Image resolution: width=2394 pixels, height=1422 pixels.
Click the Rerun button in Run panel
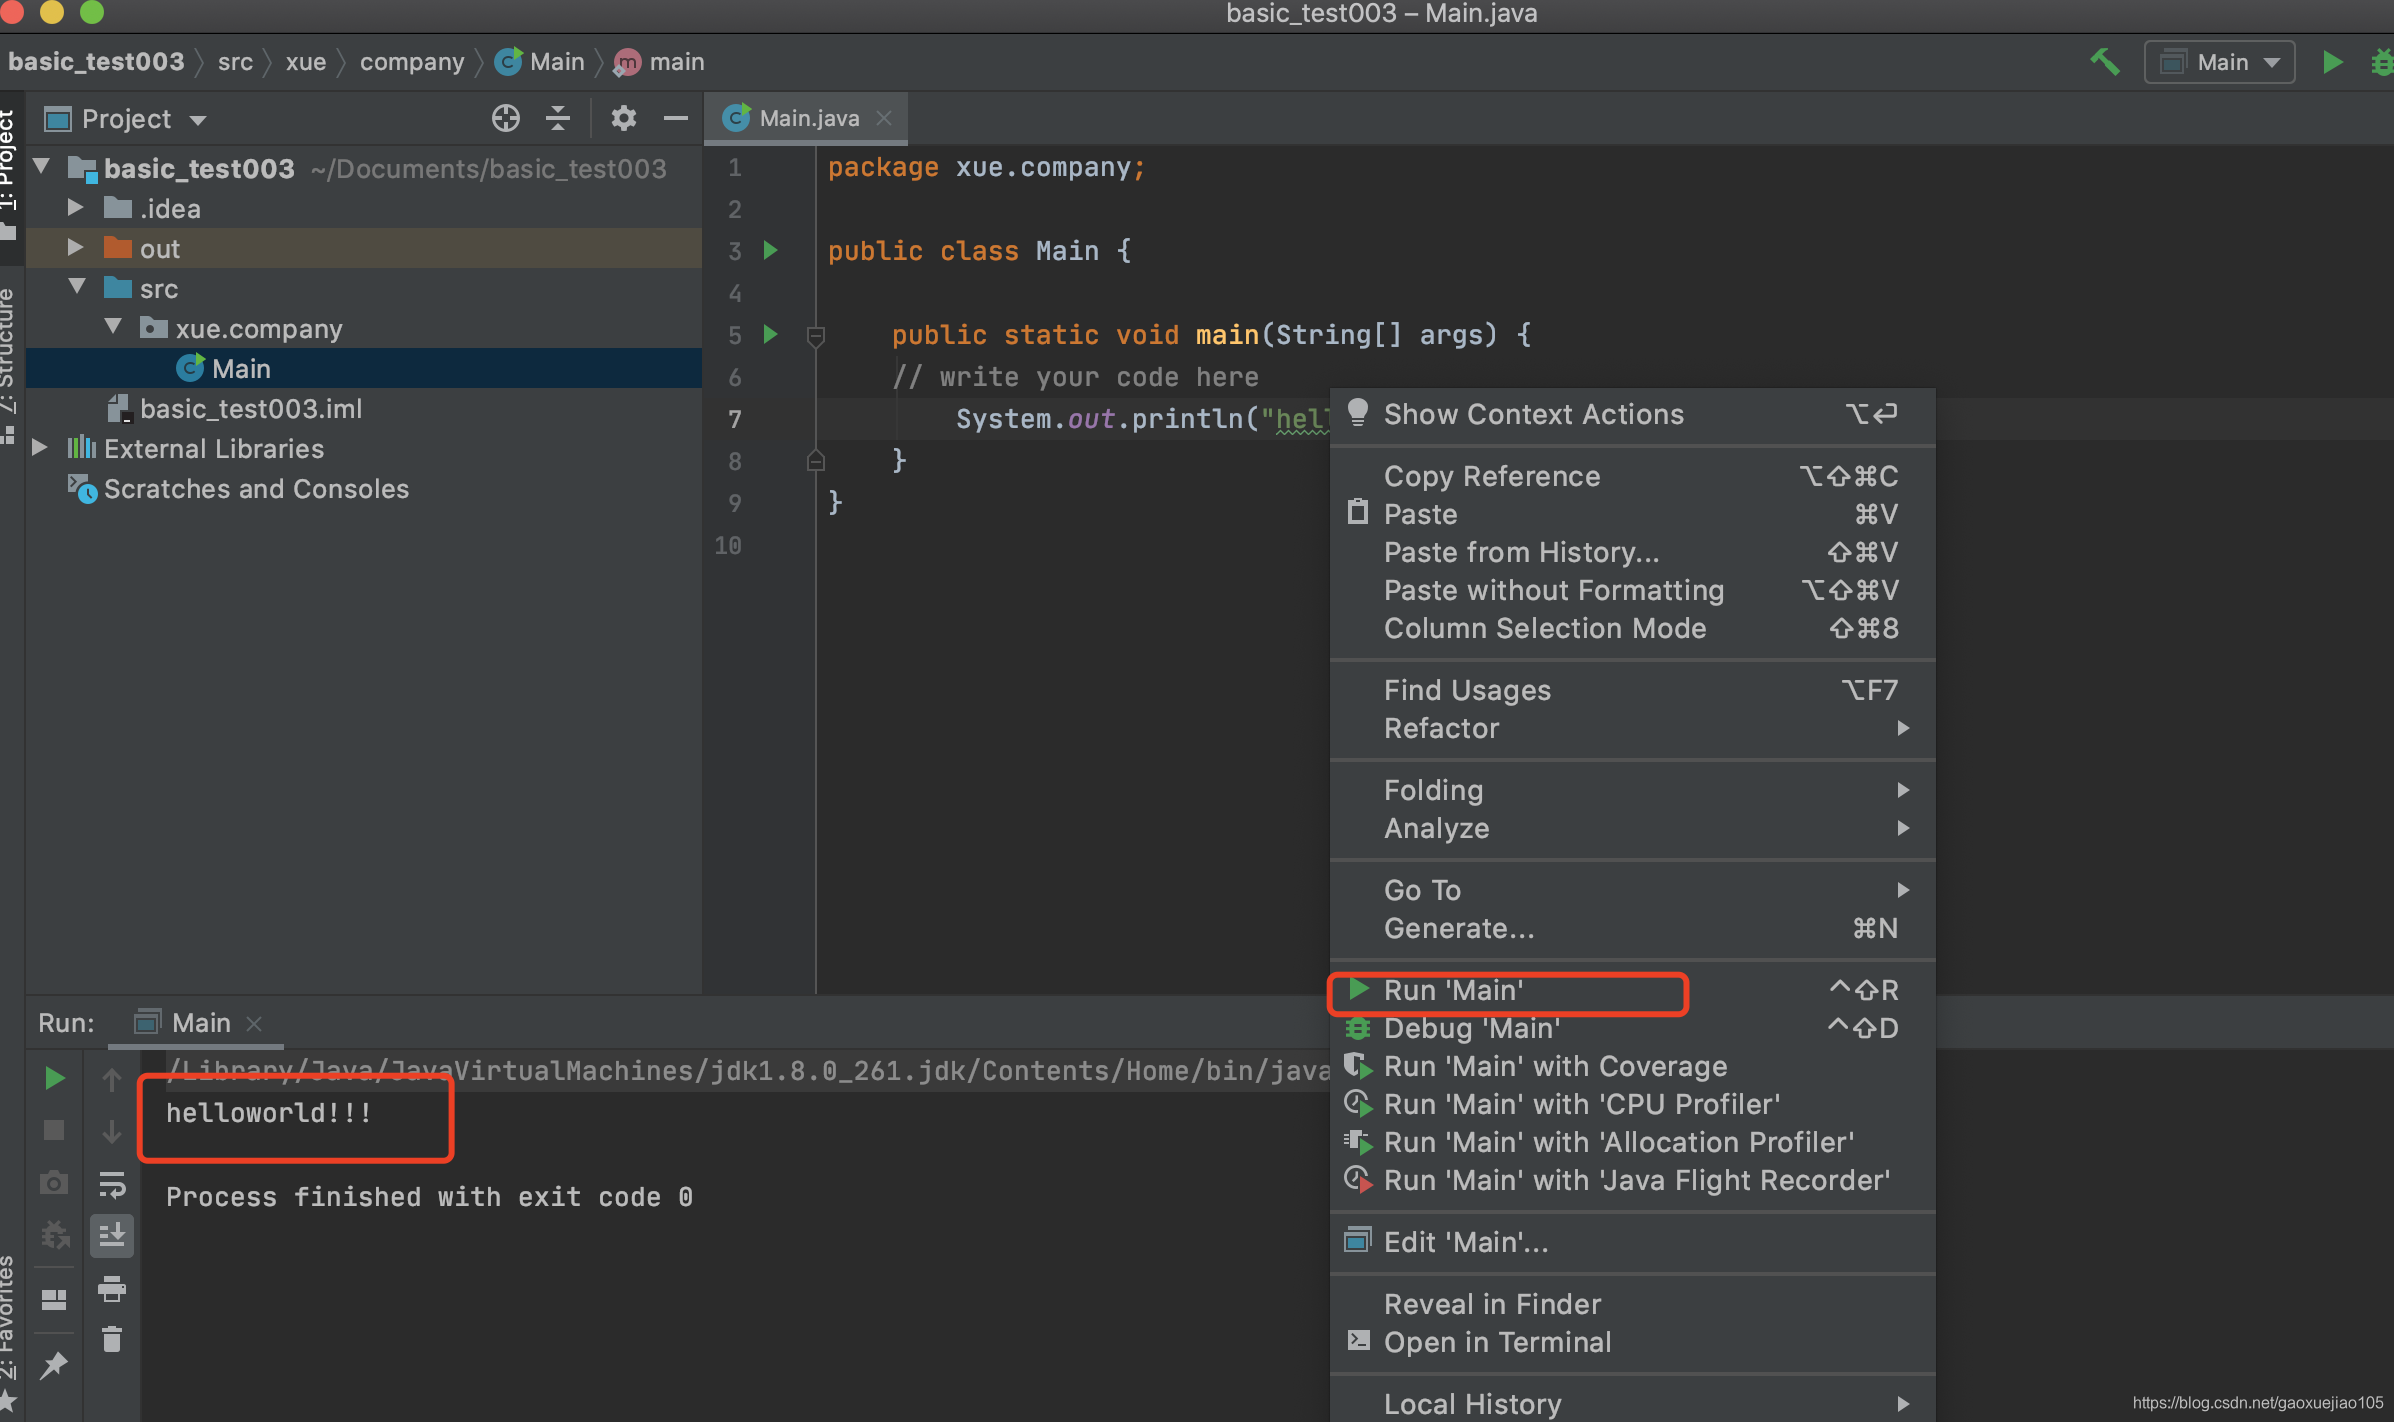click(x=55, y=1078)
